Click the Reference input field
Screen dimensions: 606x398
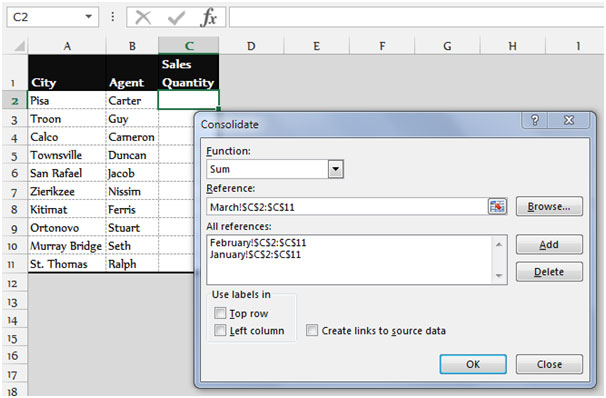pos(347,207)
